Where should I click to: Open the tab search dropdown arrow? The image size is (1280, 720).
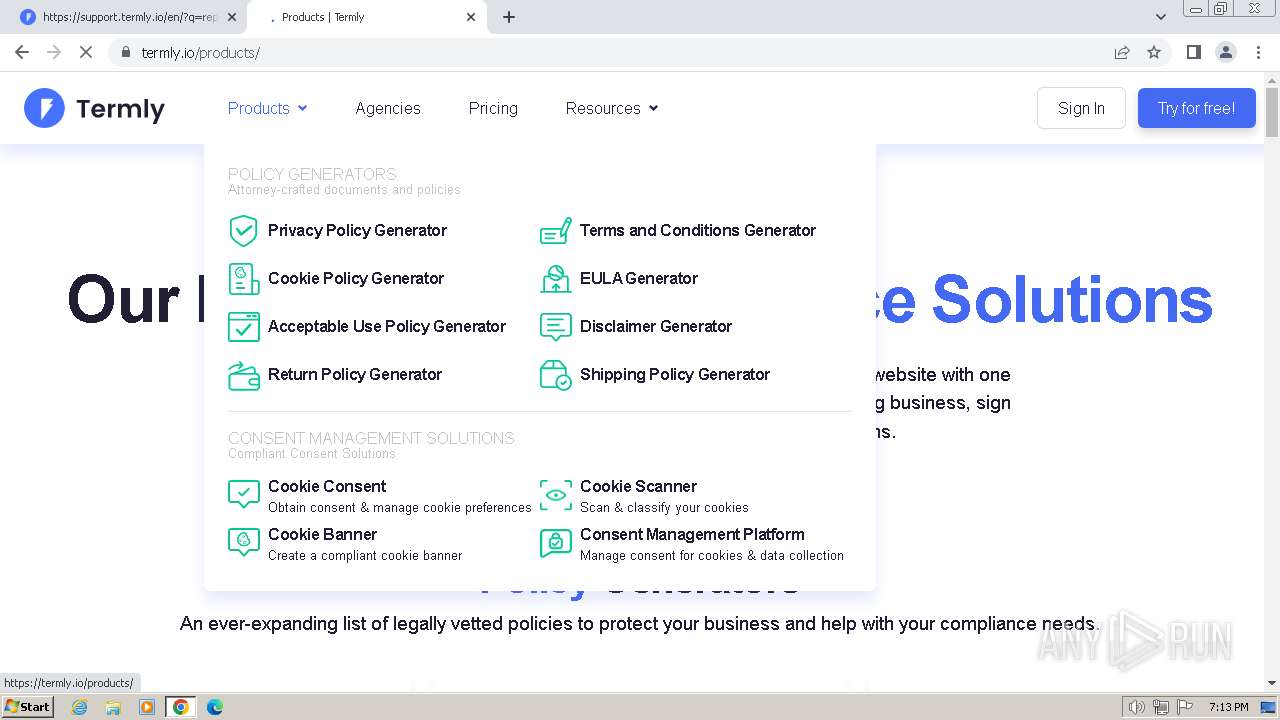[x=1161, y=17]
